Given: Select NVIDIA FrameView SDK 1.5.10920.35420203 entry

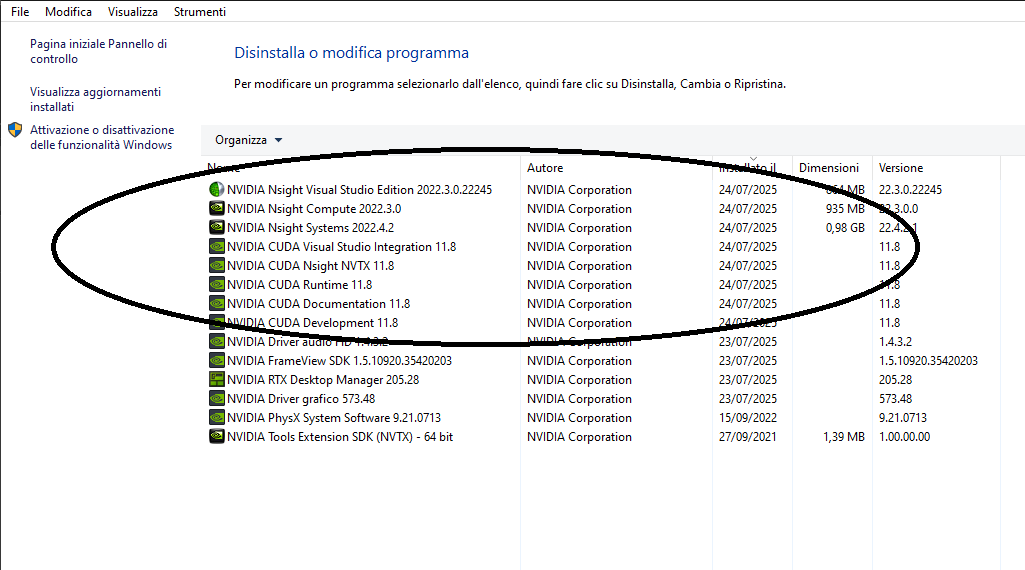Looking at the screenshot, I should pyautogui.click(x=339, y=360).
